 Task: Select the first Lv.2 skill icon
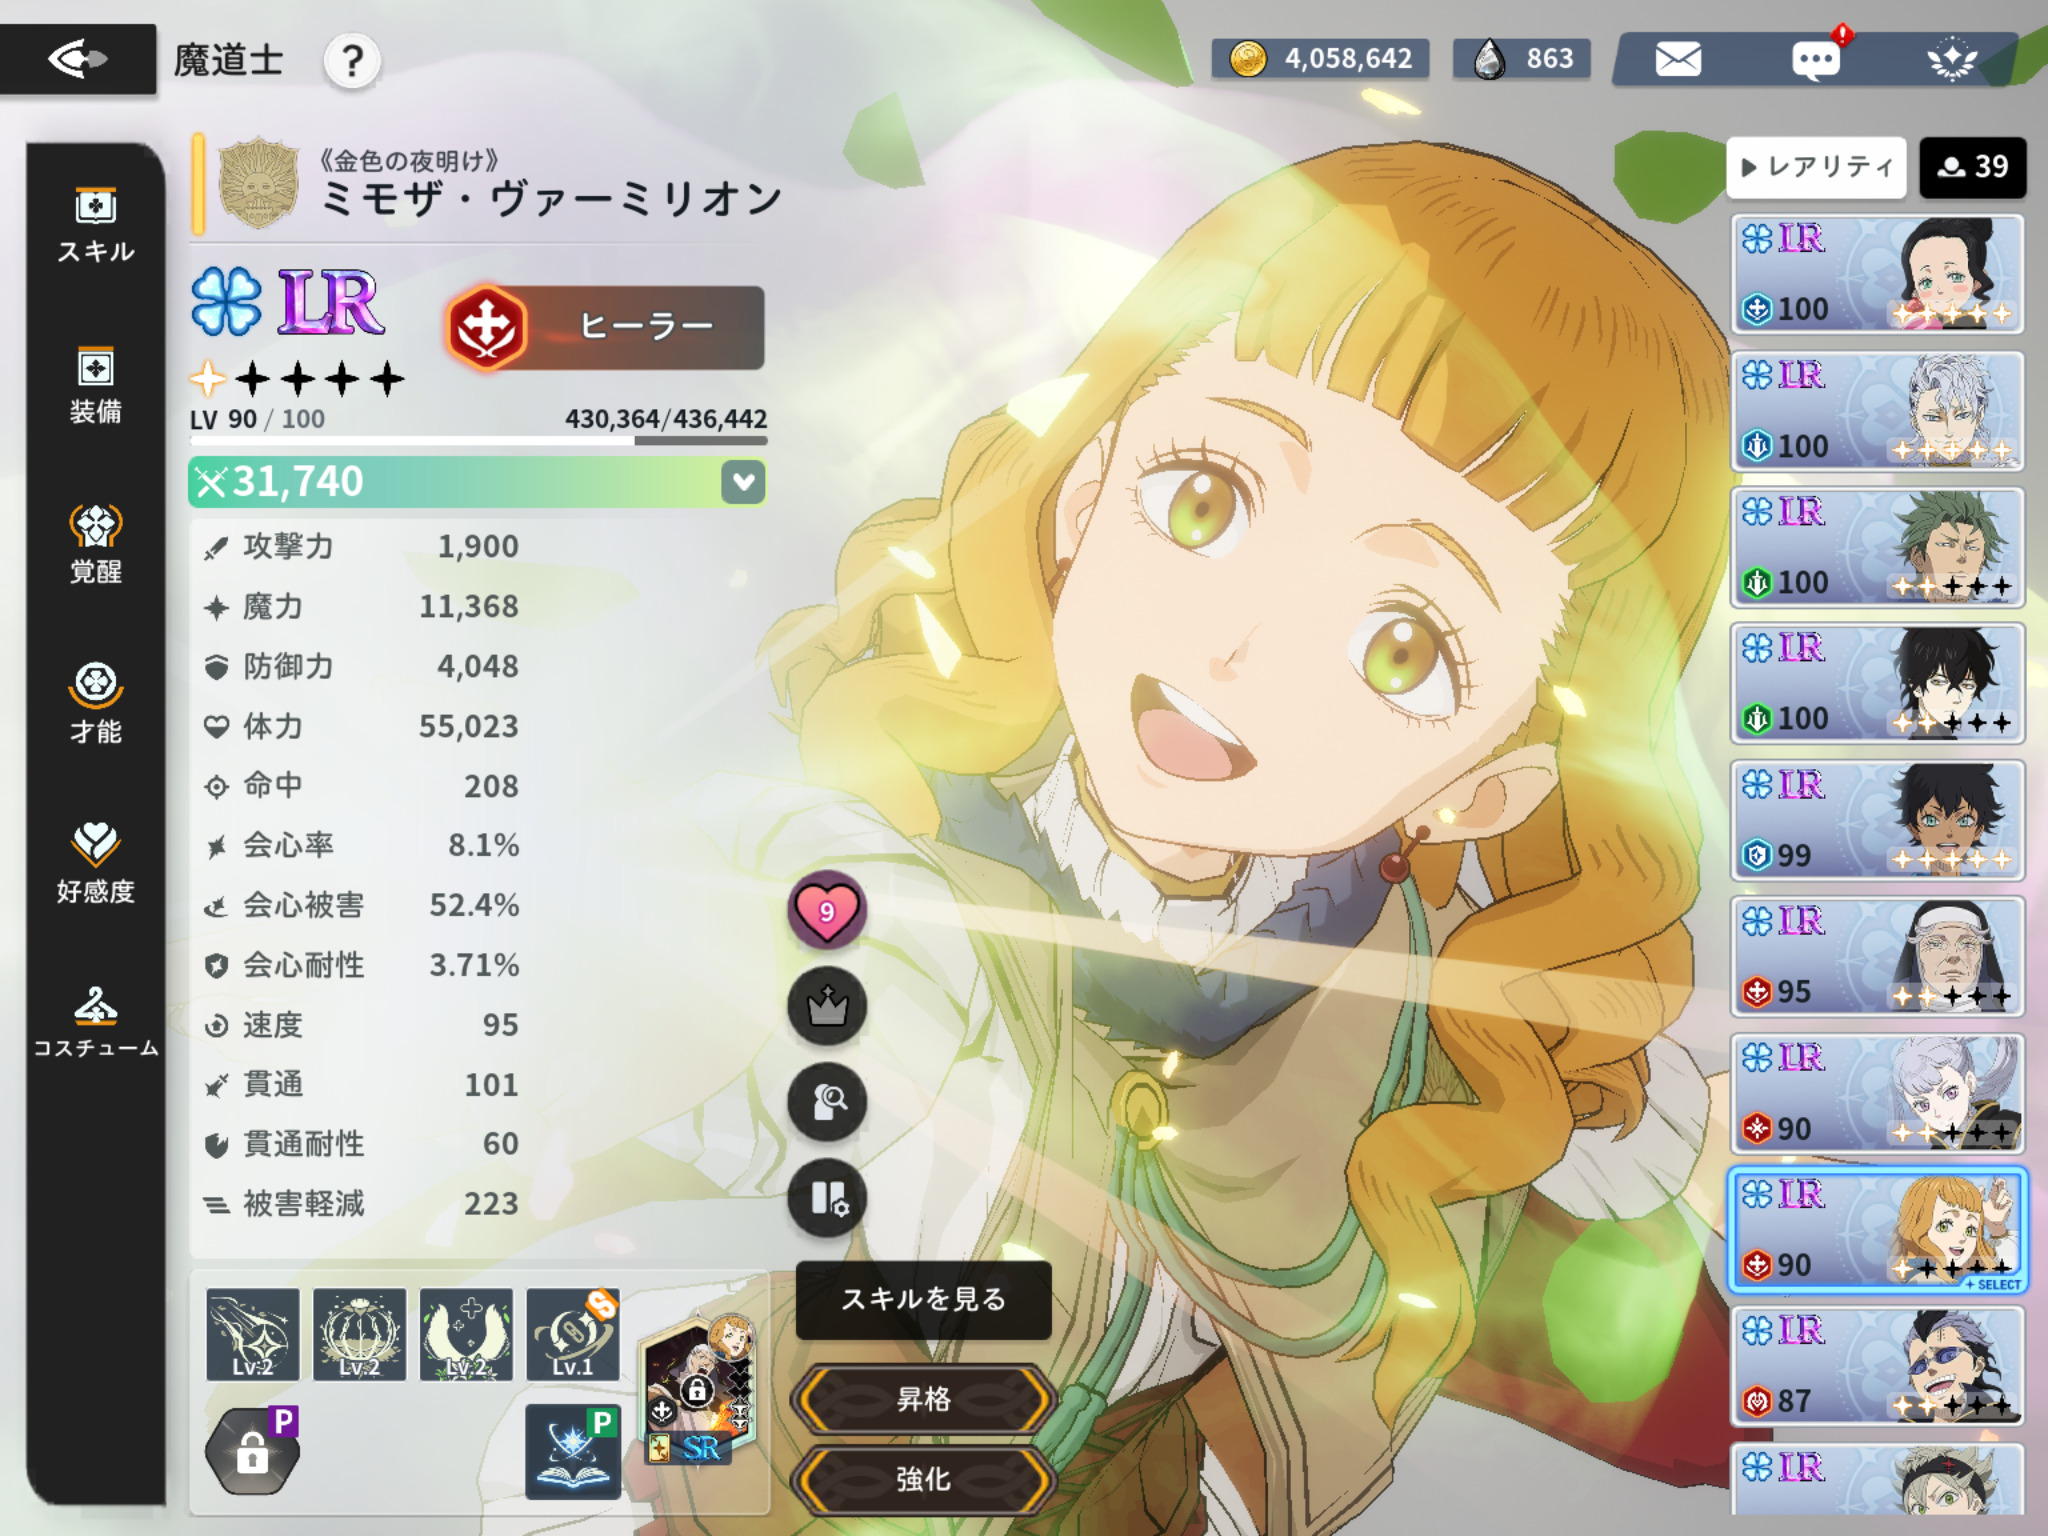[253, 1334]
